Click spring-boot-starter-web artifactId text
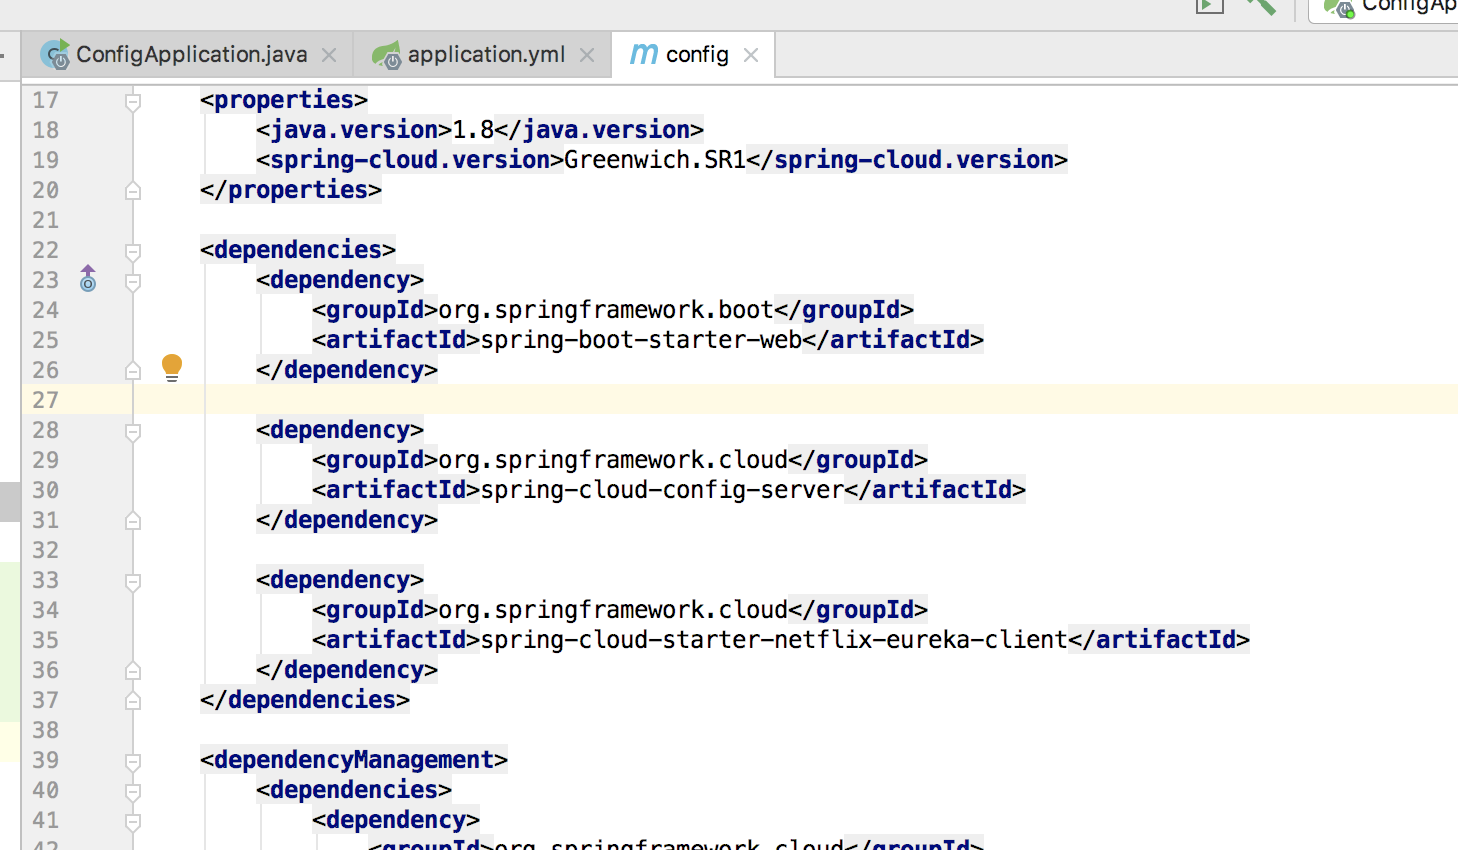 tap(641, 340)
